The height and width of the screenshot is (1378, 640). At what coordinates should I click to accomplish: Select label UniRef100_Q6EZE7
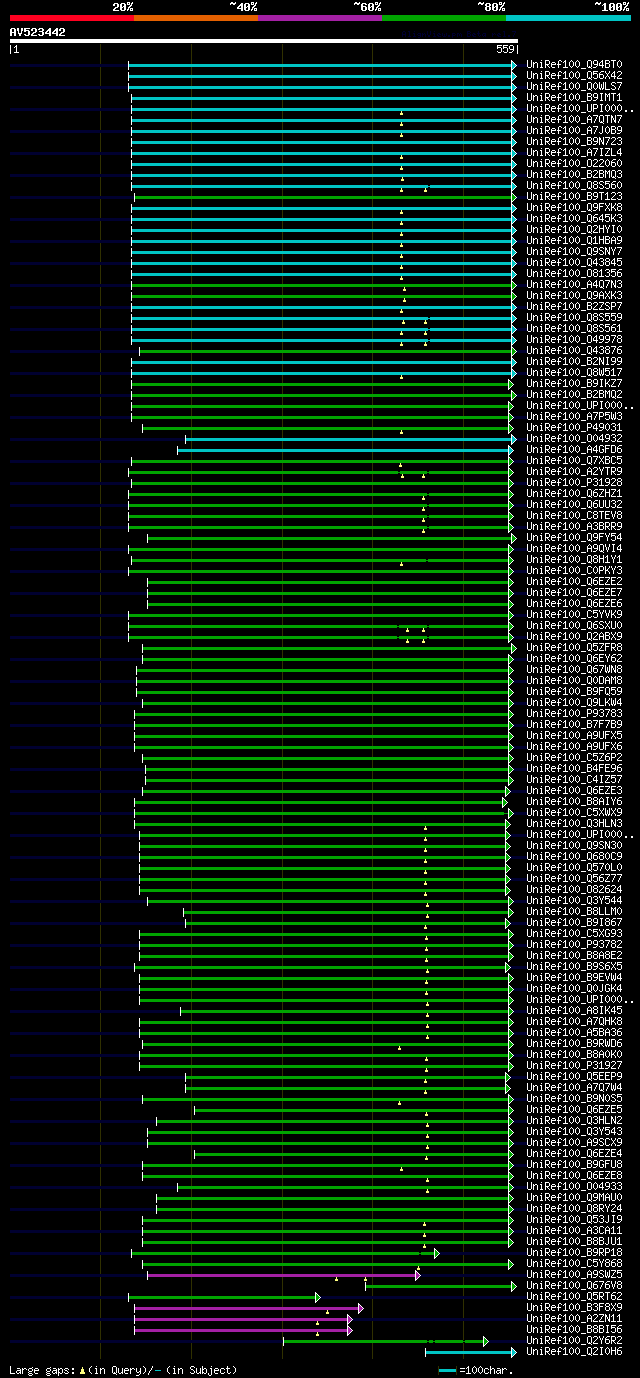coord(574,593)
